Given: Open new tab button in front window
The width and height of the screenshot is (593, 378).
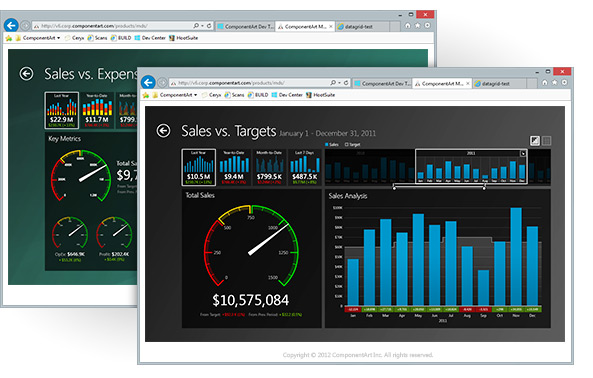Looking at the screenshot, I should coord(532,84).
